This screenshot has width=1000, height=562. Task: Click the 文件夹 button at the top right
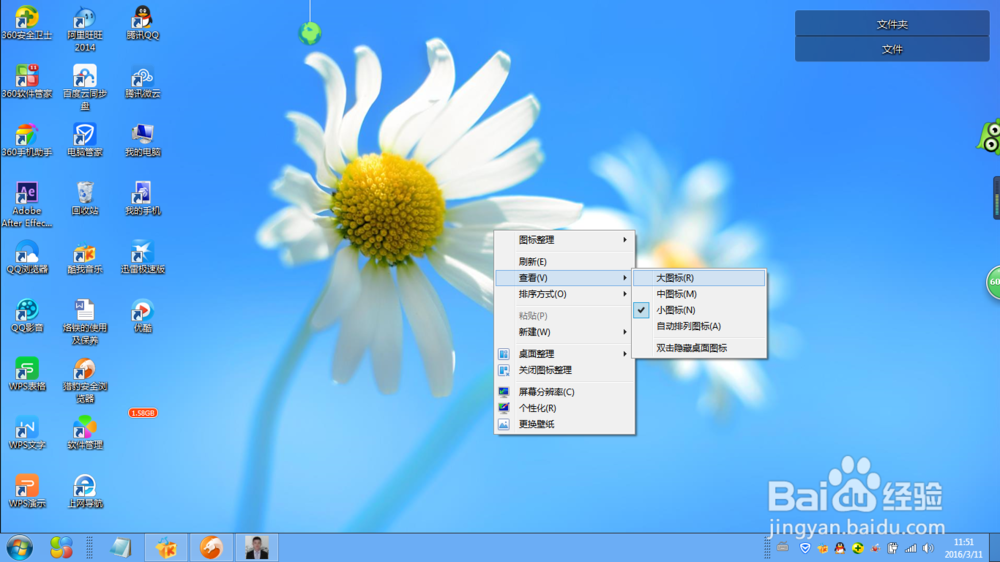click(892, 24)
